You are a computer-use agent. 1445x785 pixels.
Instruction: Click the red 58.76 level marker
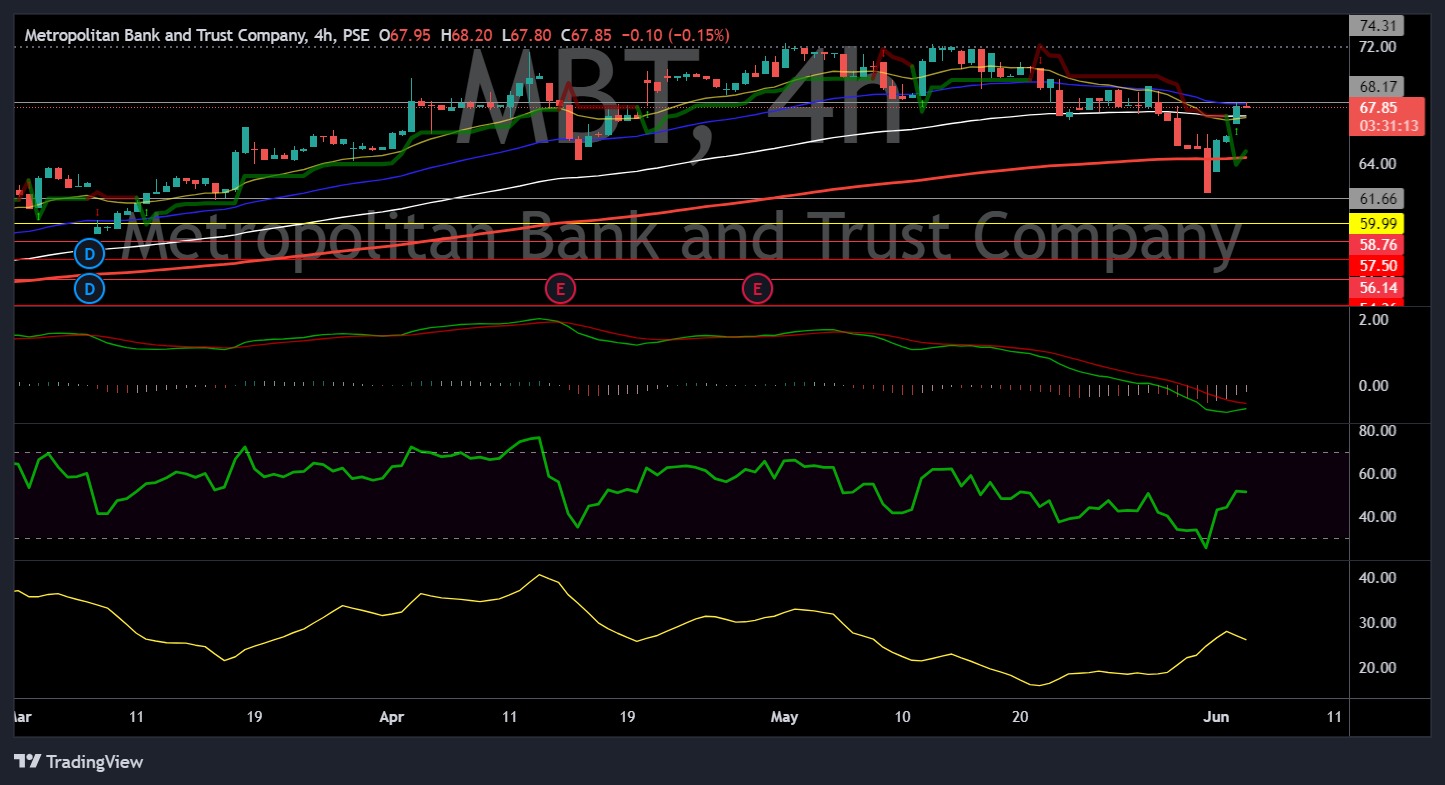1379,244
